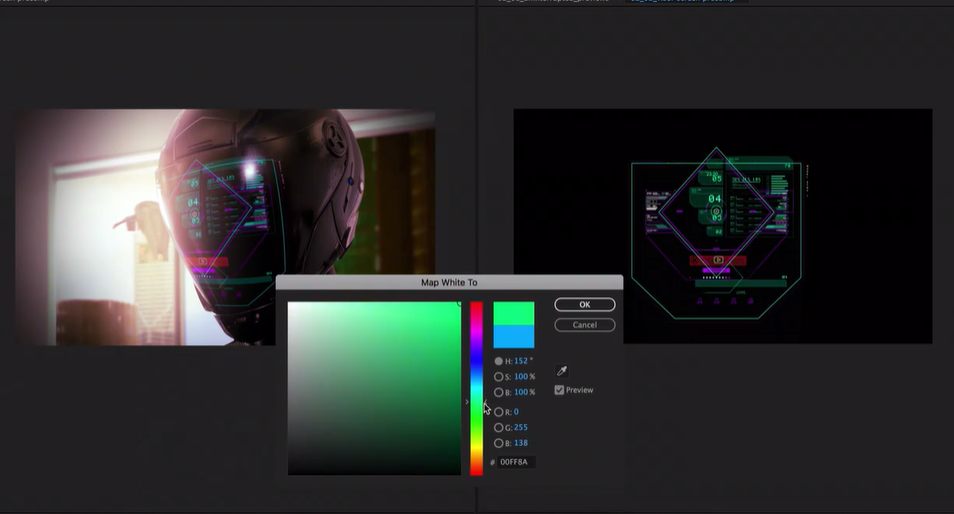Click inside the green saturation-brightness color field
The image size is (954, 514).
click(x=374, y=388)
